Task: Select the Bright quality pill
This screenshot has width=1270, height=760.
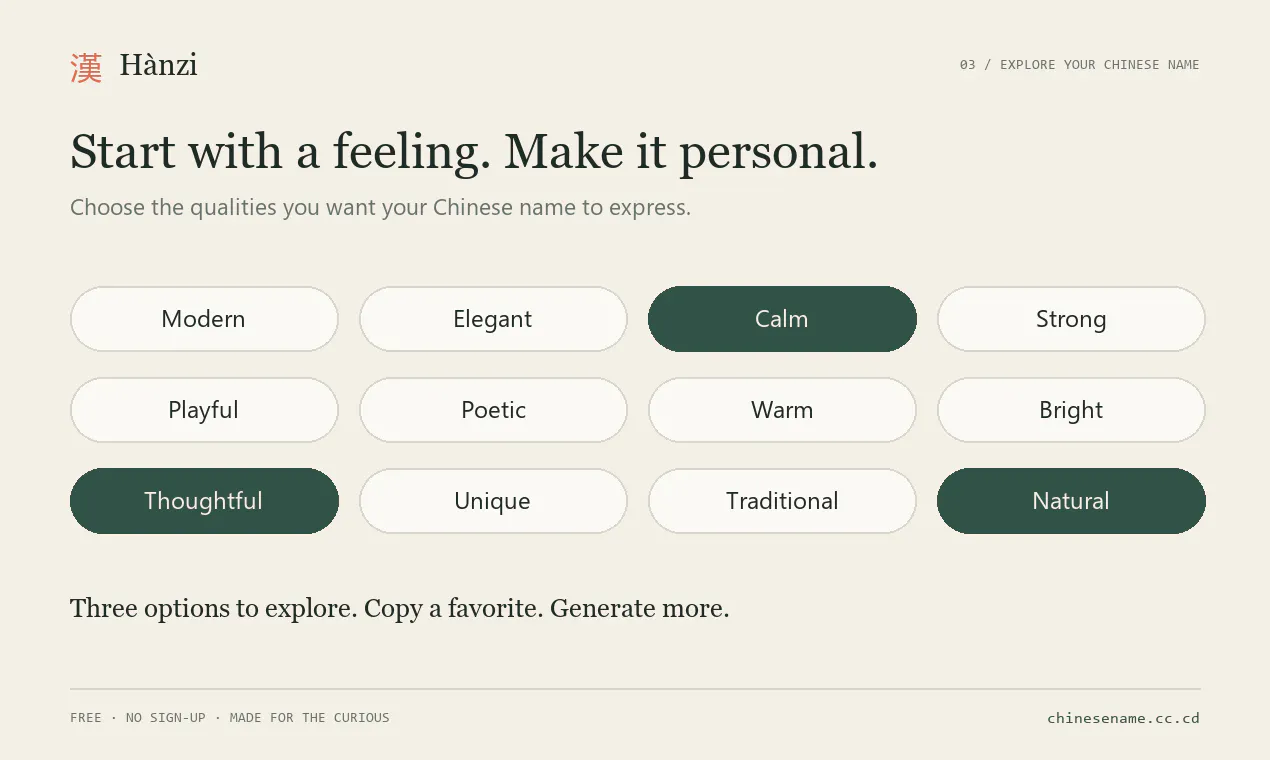Action: pos(1071,410)
